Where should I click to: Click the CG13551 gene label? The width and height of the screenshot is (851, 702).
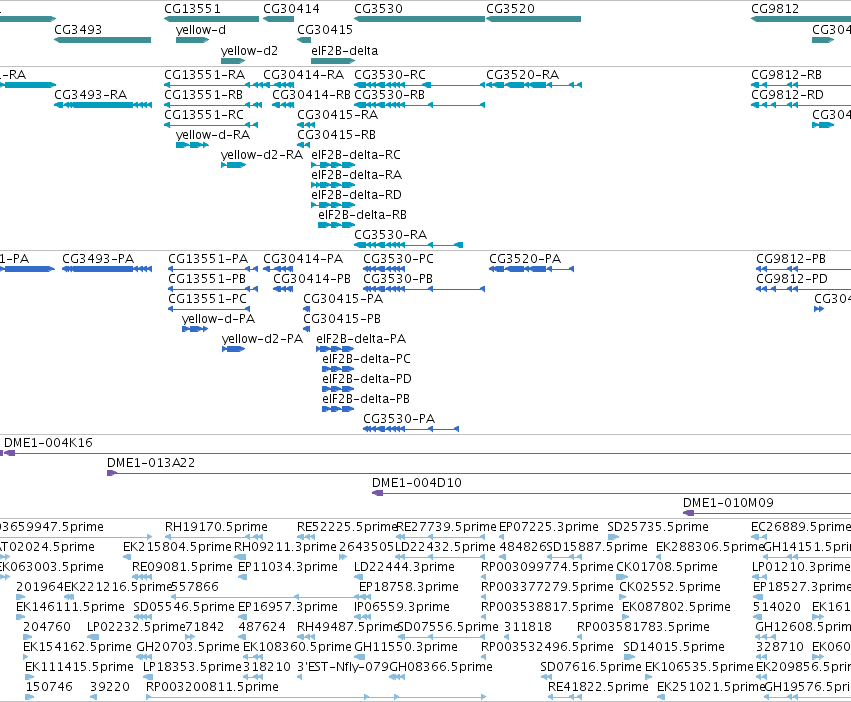(x=193, y=9)
